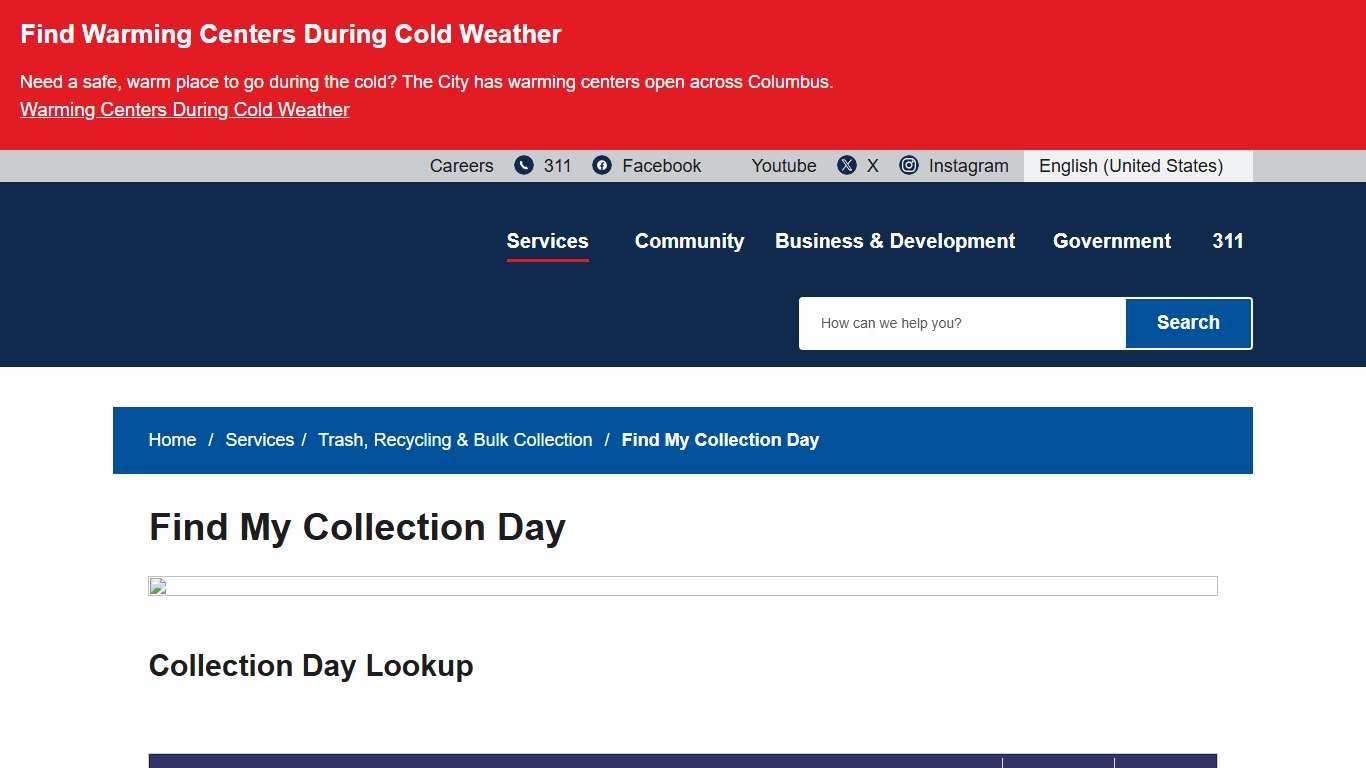The image size is (1366, 768).
Task: Select 311 in the navigation bar
Action: [x=1227, y=241]
